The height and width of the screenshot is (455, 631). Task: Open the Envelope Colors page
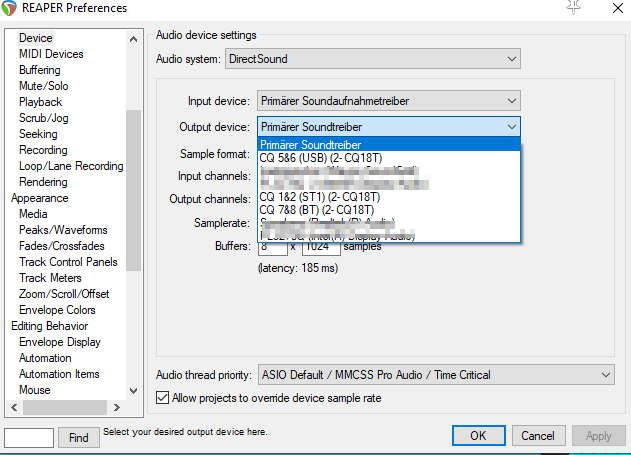click(x=57, y=310)
